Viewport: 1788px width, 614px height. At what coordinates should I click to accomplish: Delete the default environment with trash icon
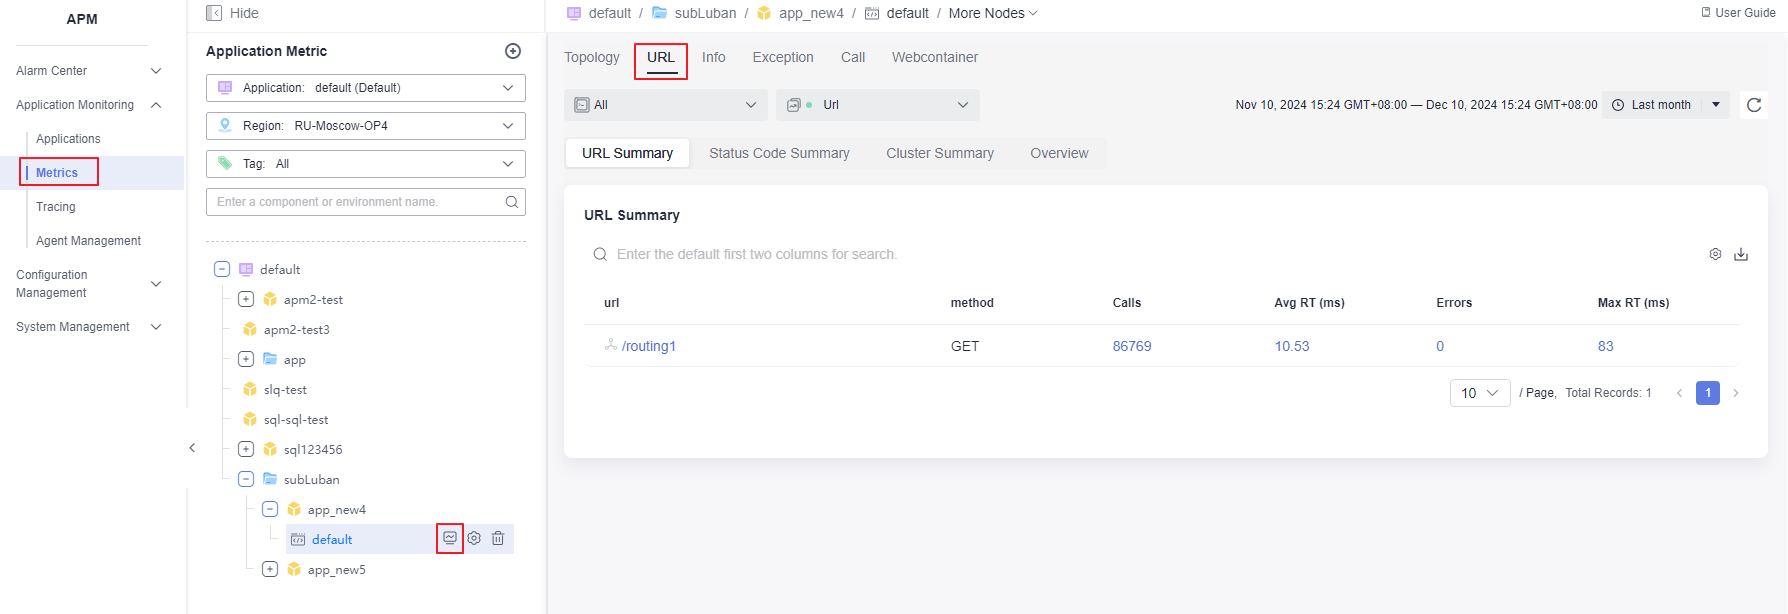(498, 538)
